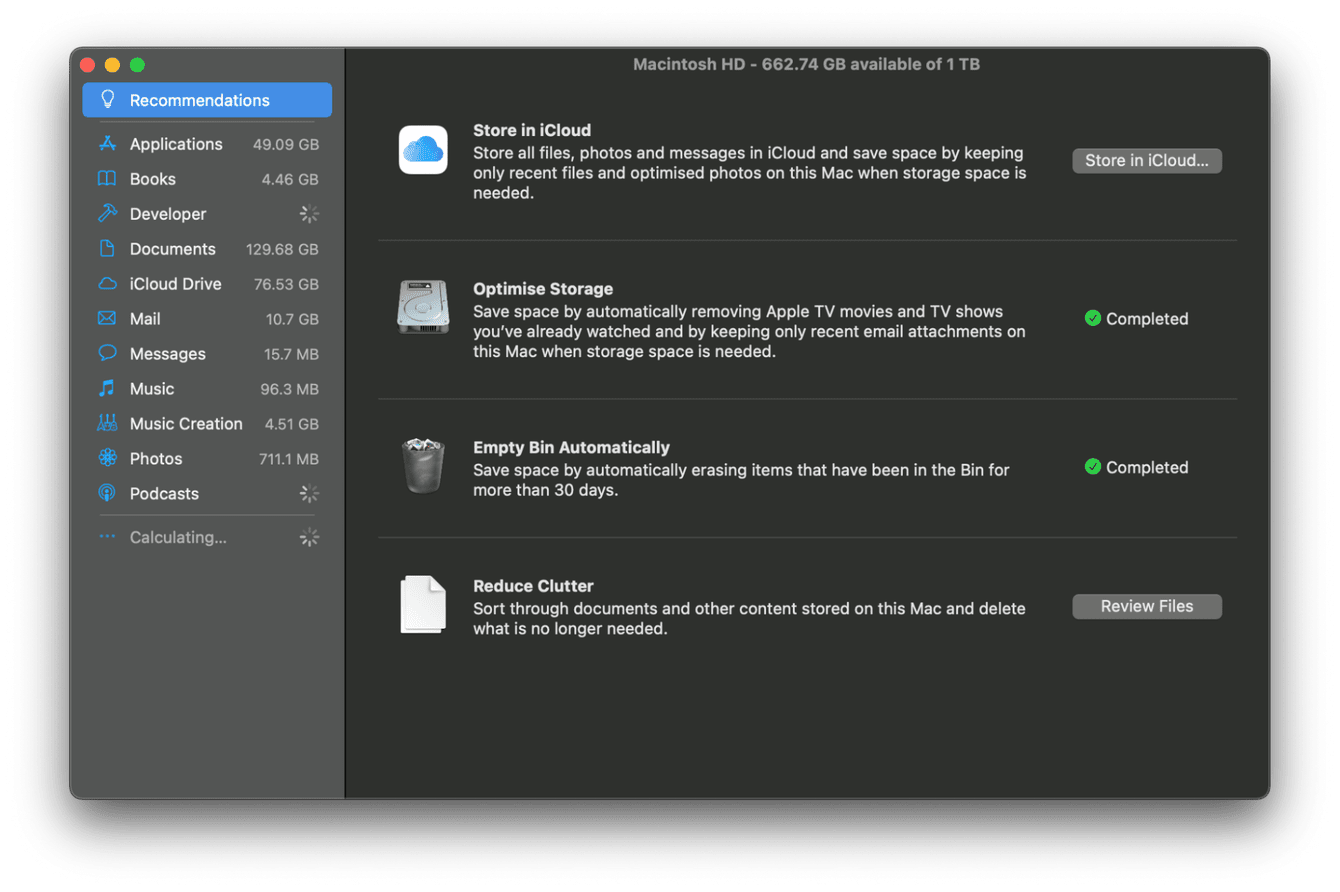Click the documents icon for Reduce Clutter
1340x892 pixels.
point(423,604)
